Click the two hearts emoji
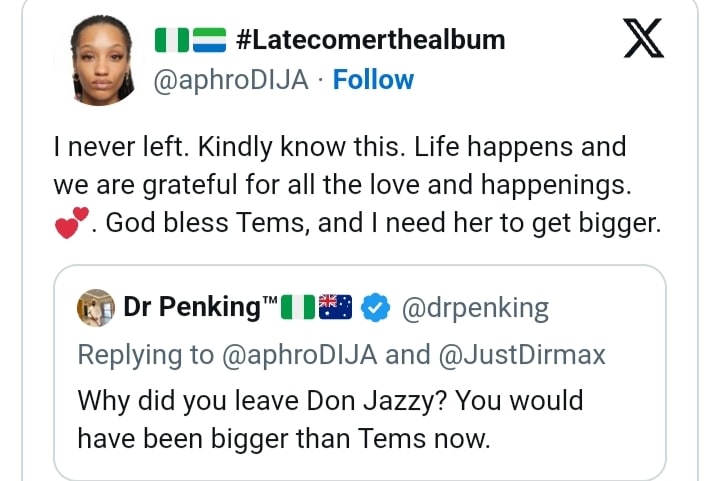The image size is (720, 481). pyautogui.click(x=72, y=222)
